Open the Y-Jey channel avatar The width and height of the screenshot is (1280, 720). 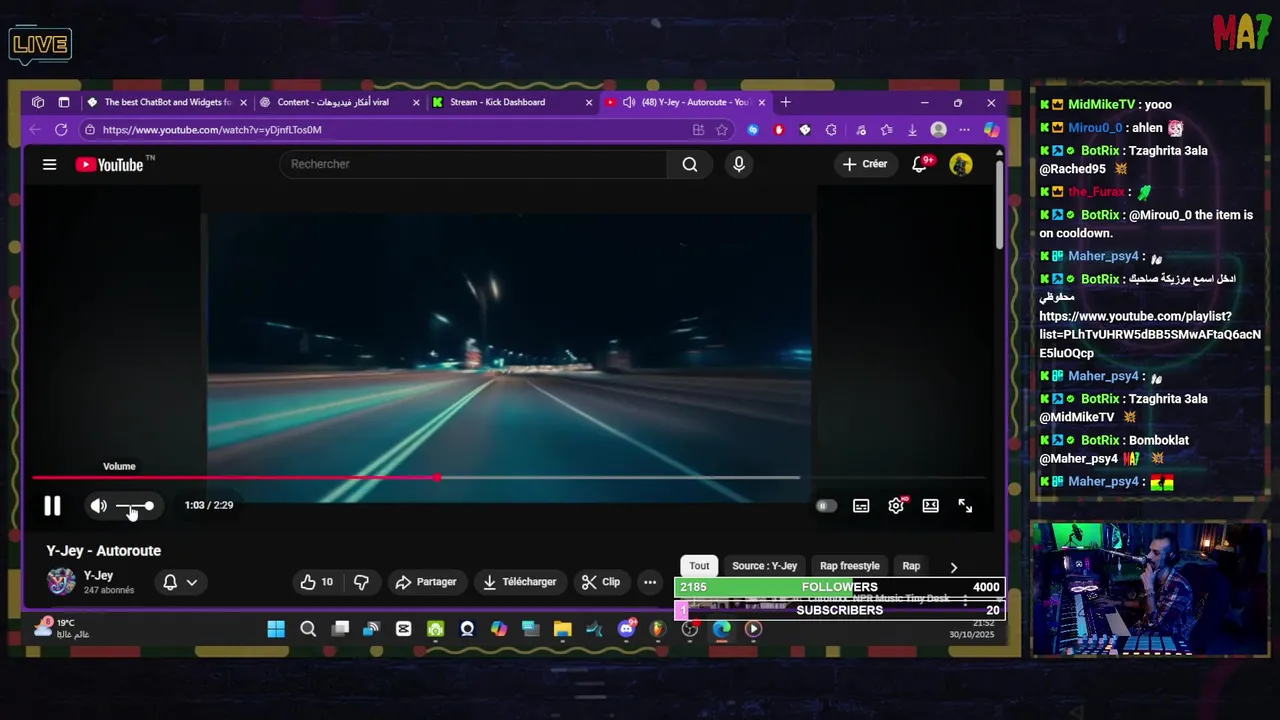pyautogui.click(x=61, y=581)
